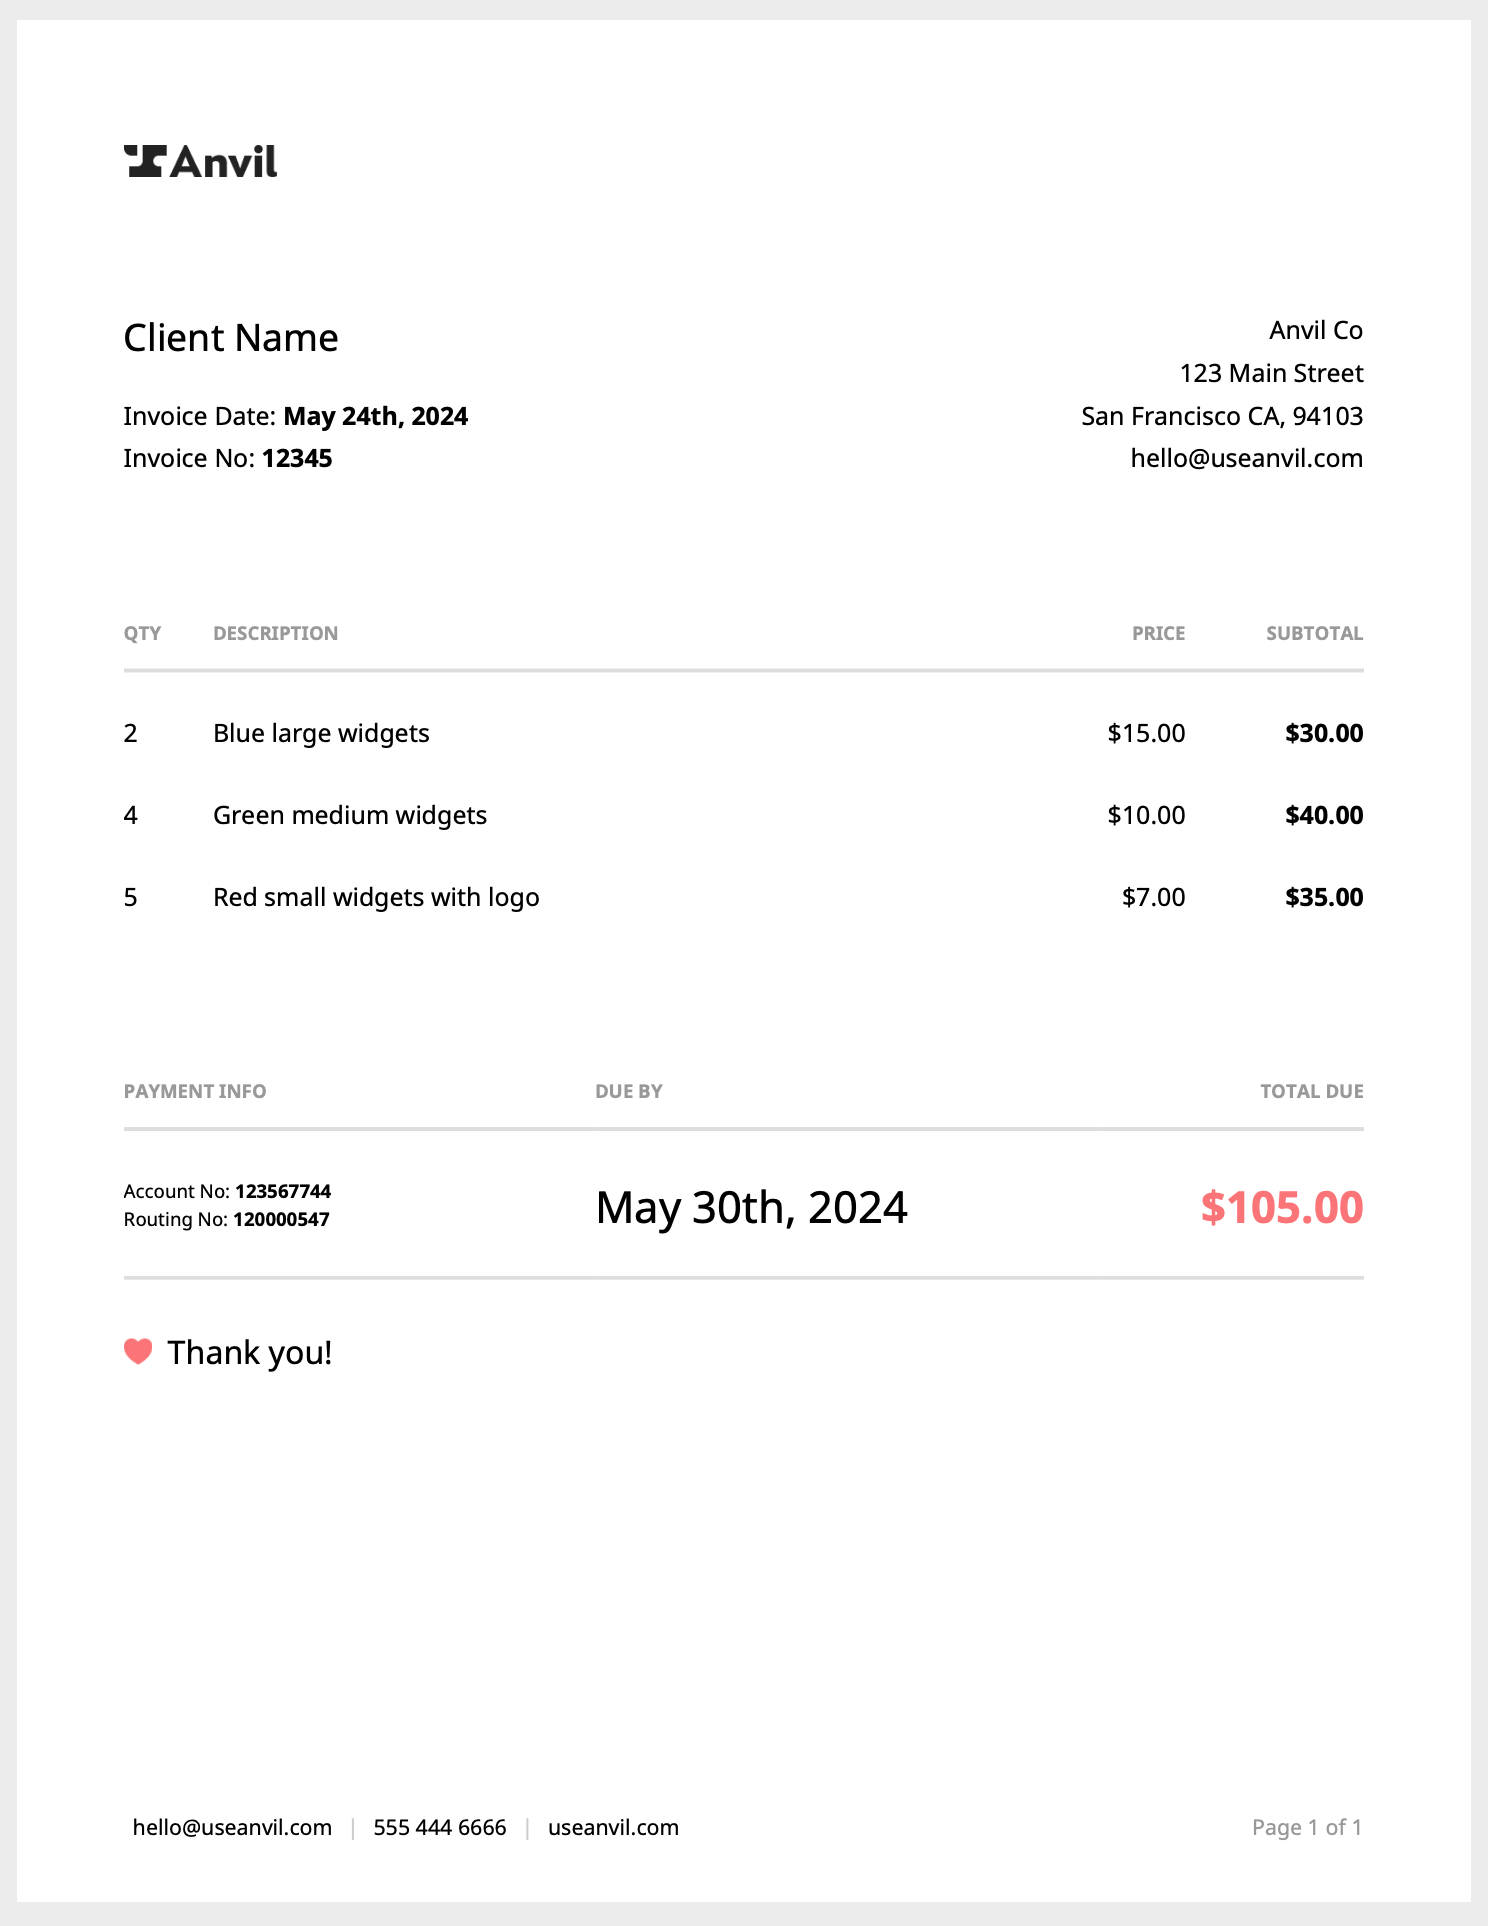Click the phone number 555 444 6666
The height and width of the screenshot is (1926, 1488).
pyautogui.click(x=440, y=1827)
